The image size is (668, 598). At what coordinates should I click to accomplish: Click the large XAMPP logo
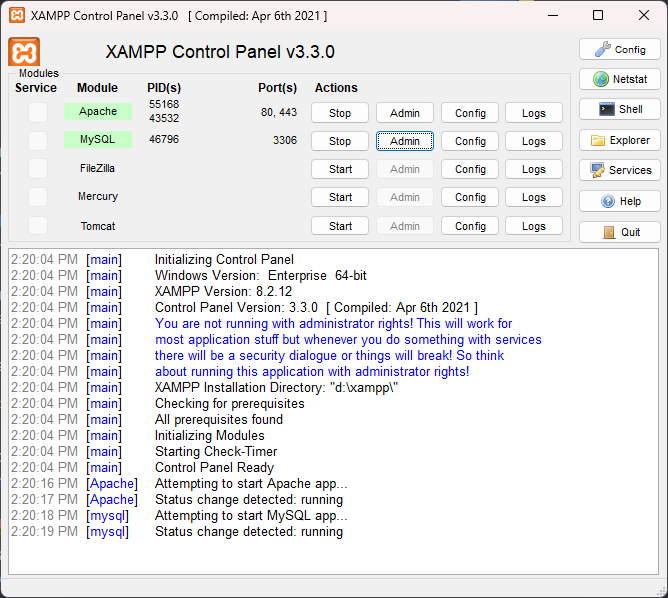[x=24, y=52]
